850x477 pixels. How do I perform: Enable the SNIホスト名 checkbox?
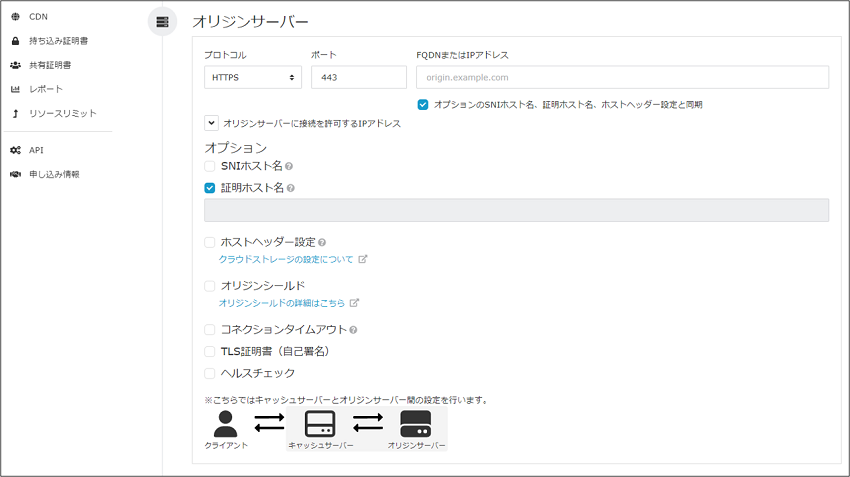click(x=210, y=166)
